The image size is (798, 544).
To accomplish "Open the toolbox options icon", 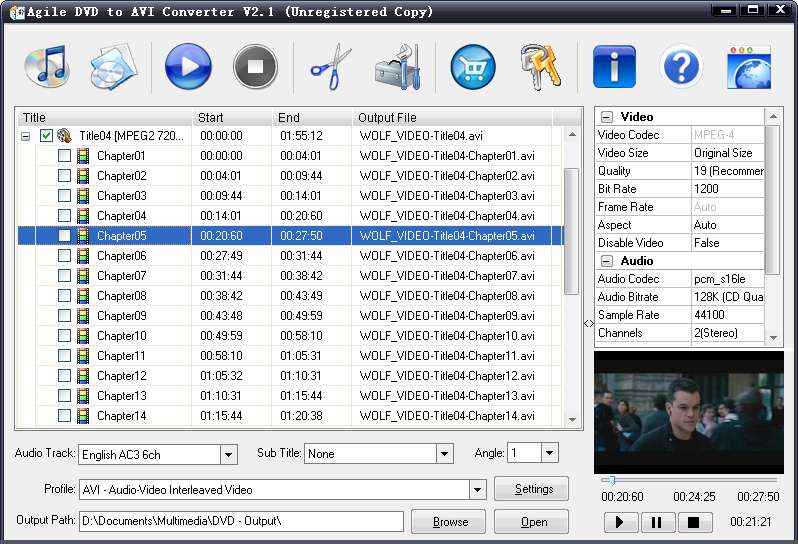I will (398, 67).
